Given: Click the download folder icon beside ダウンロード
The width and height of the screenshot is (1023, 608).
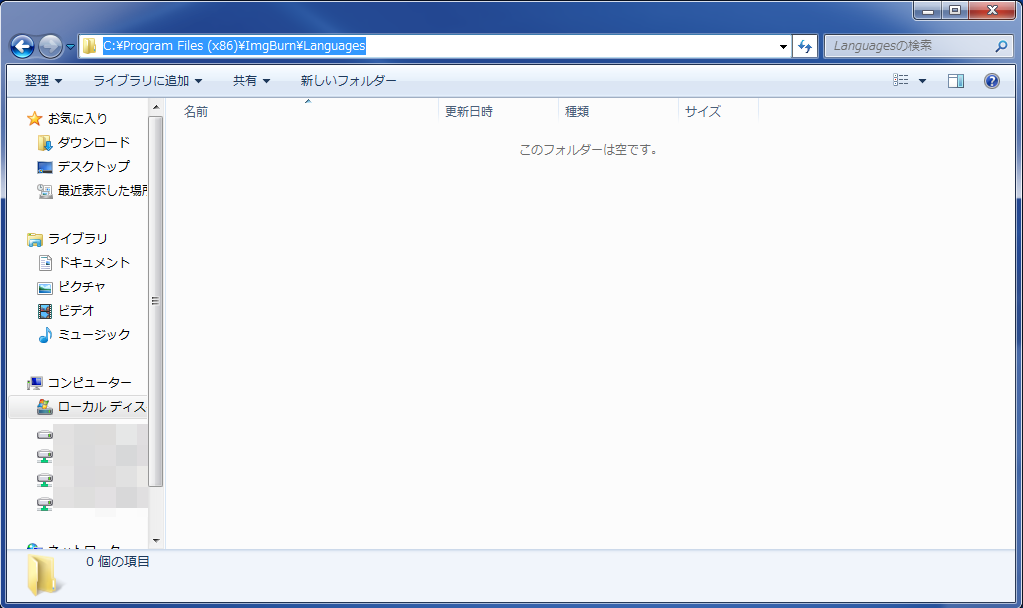Looking at the screenshot, I should click(x=44, y=143).
